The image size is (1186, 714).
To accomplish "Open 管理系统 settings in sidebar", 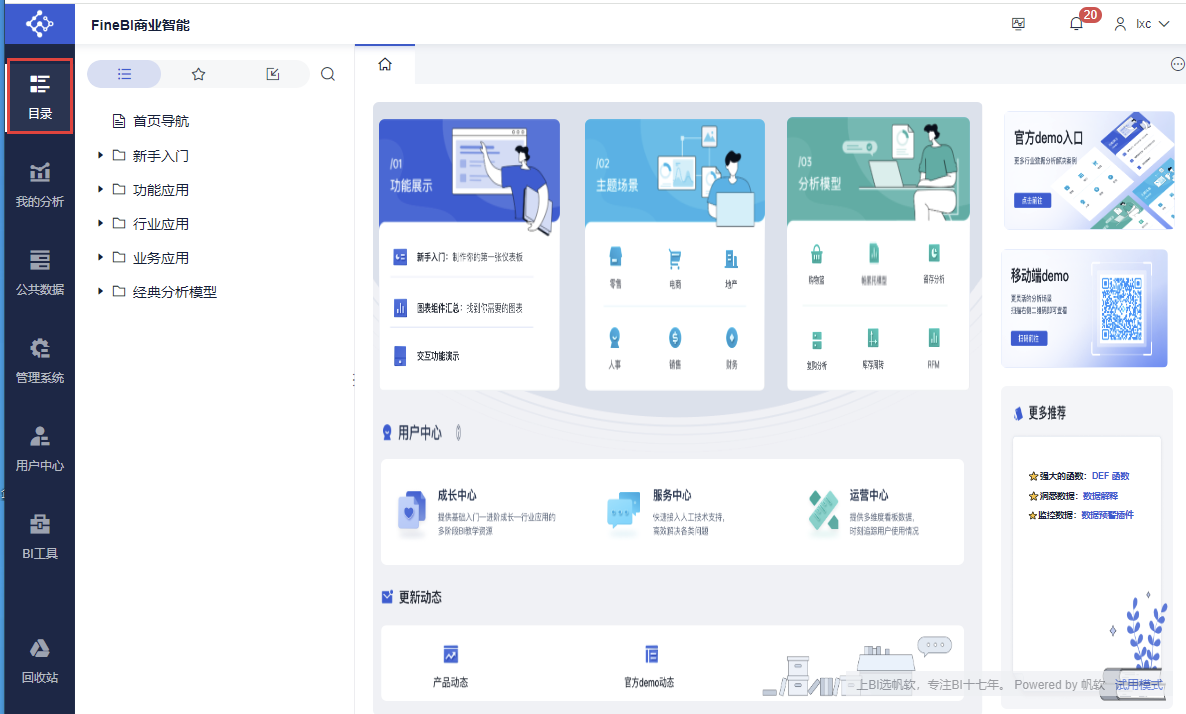I will (40, 362).
